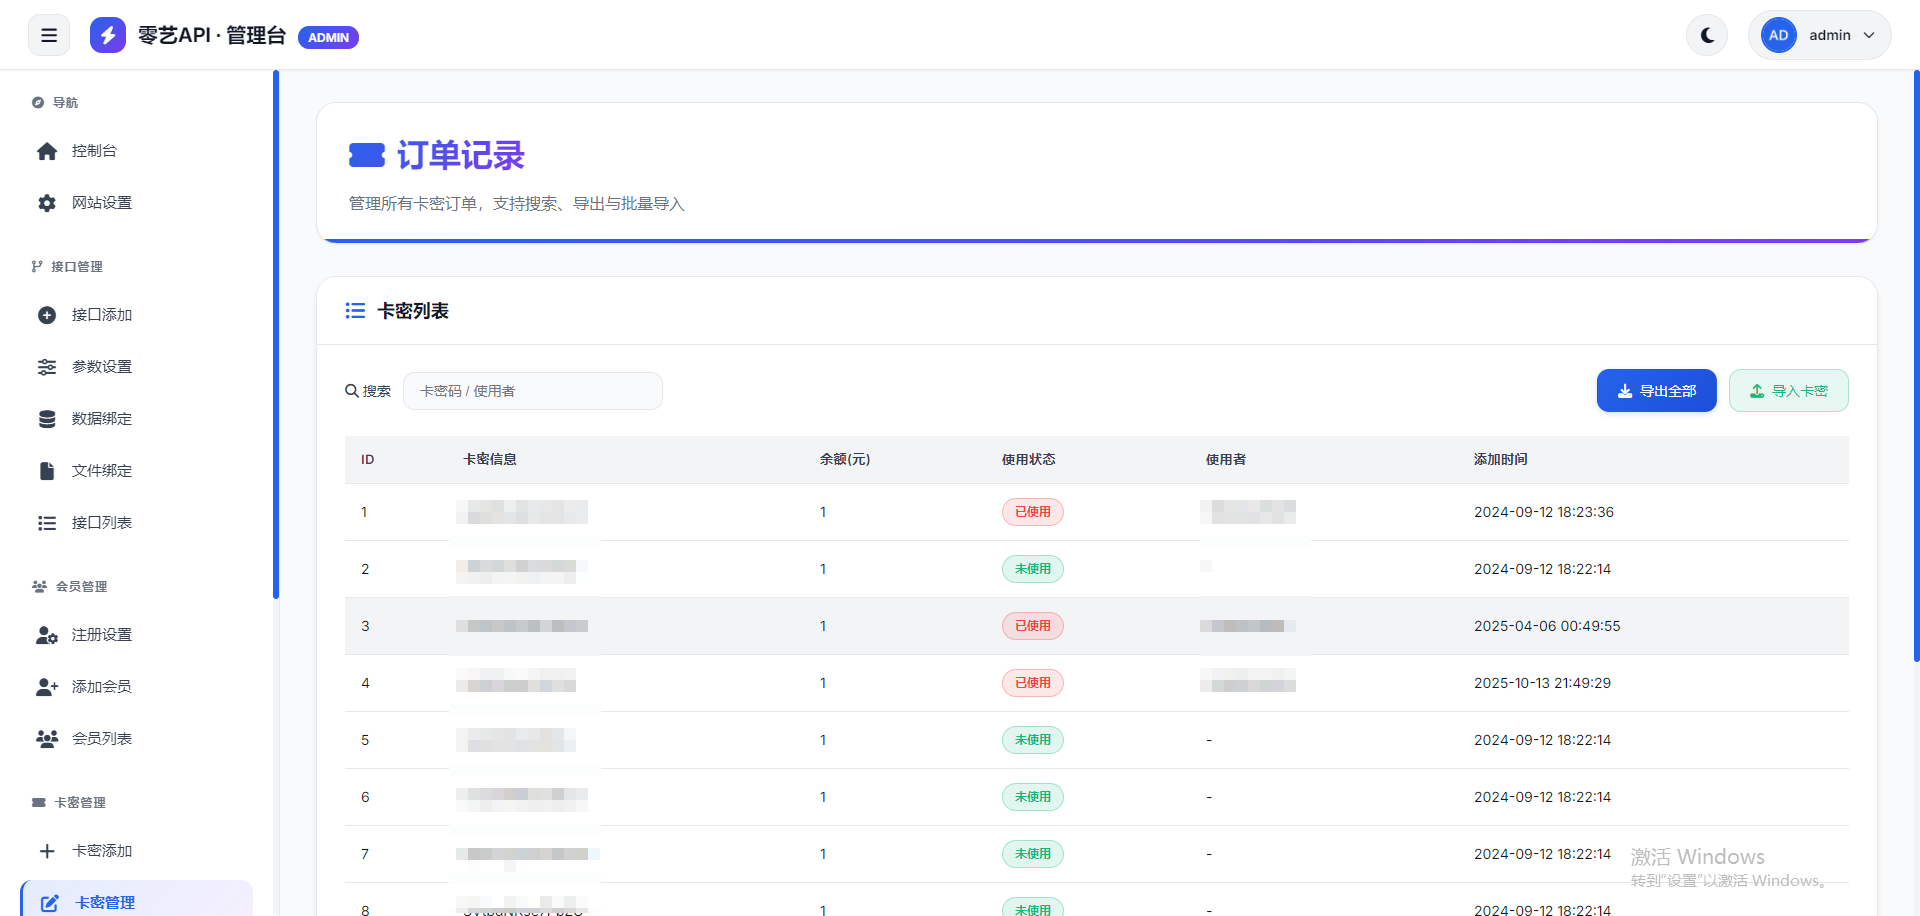This screenshot has width=1920, height=916.
Task: Select 添加会员 in the sidebar
Action: (x=101, y=687)
